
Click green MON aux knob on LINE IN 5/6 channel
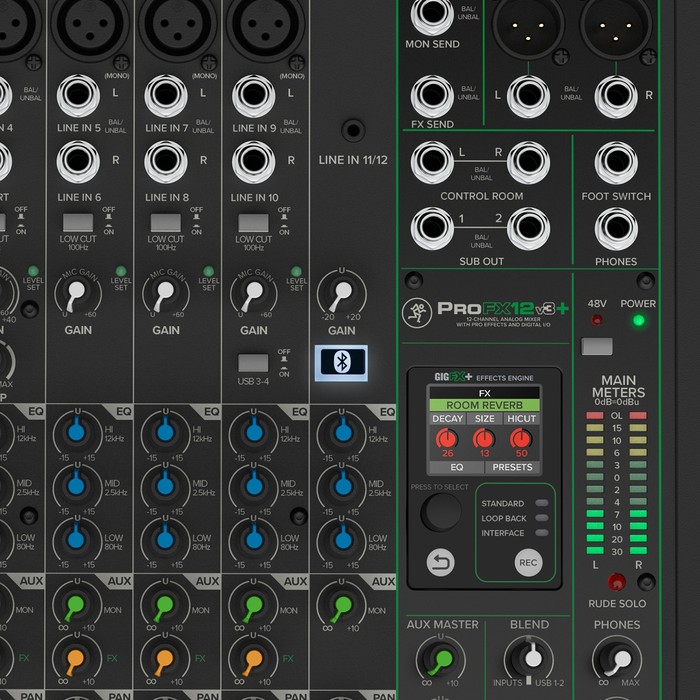click(x=76, y=605)
